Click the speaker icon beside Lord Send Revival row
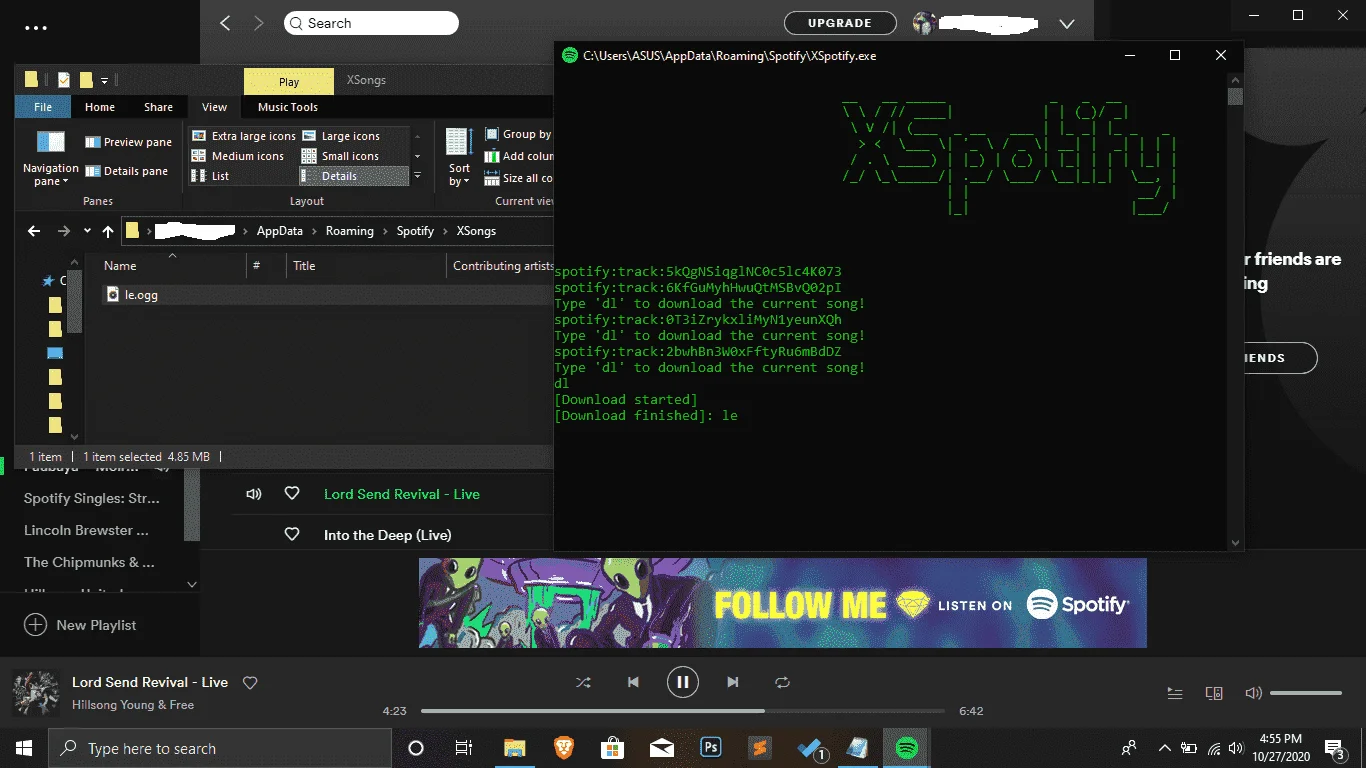 (254, 494)
